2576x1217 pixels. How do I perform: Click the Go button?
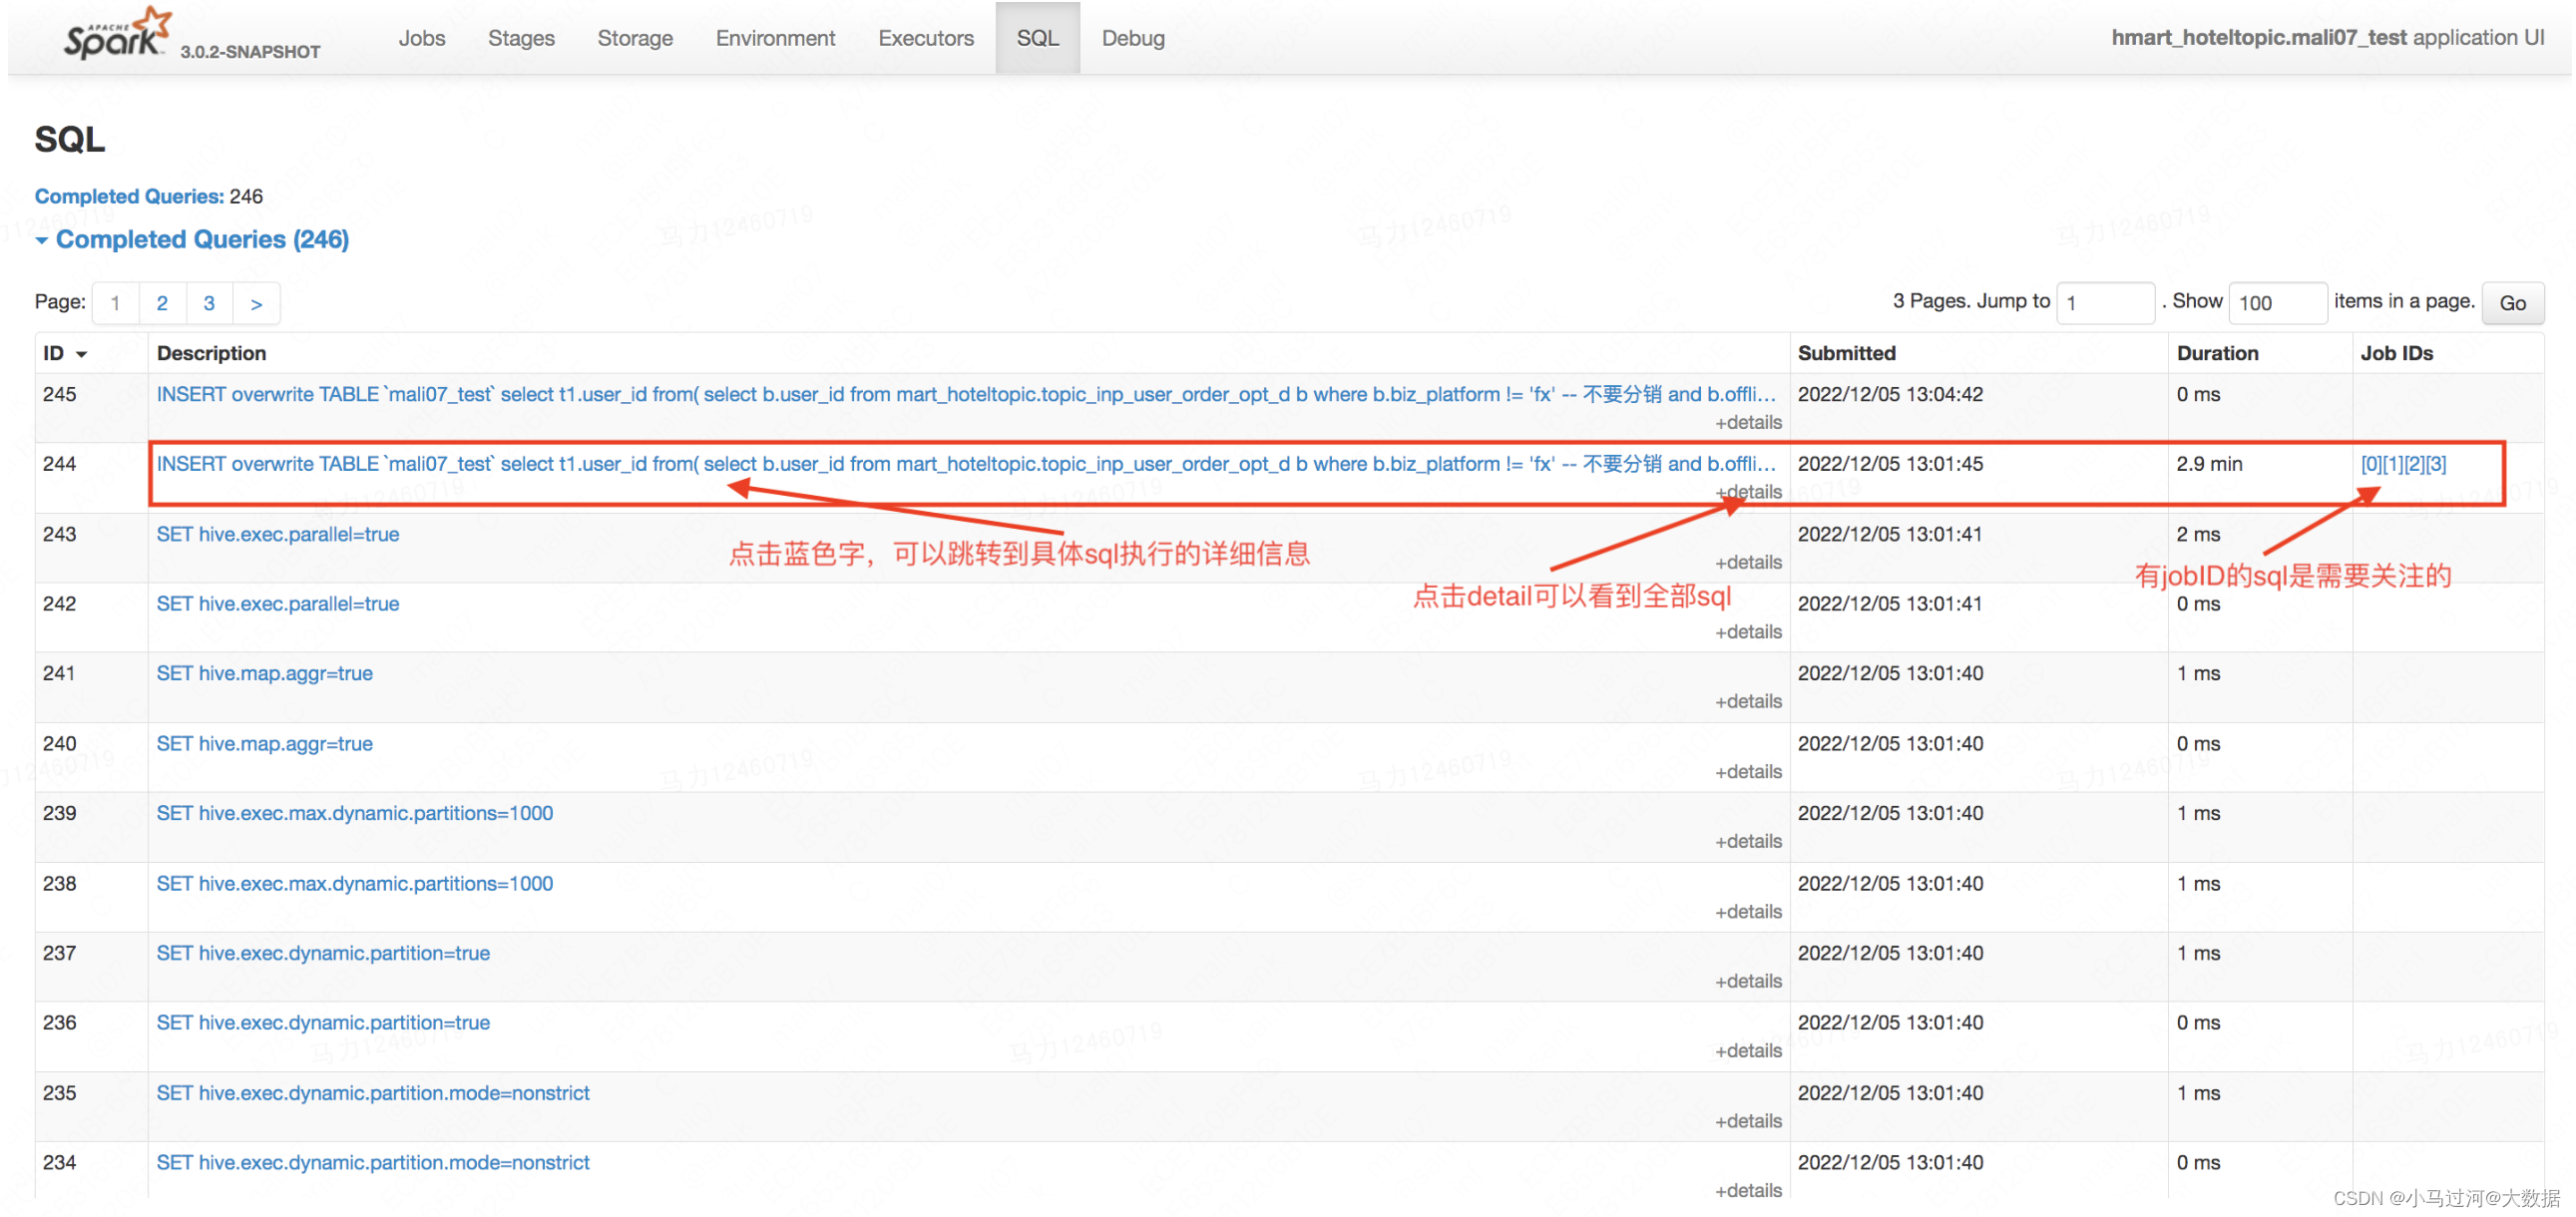[x=2513, y=302]
